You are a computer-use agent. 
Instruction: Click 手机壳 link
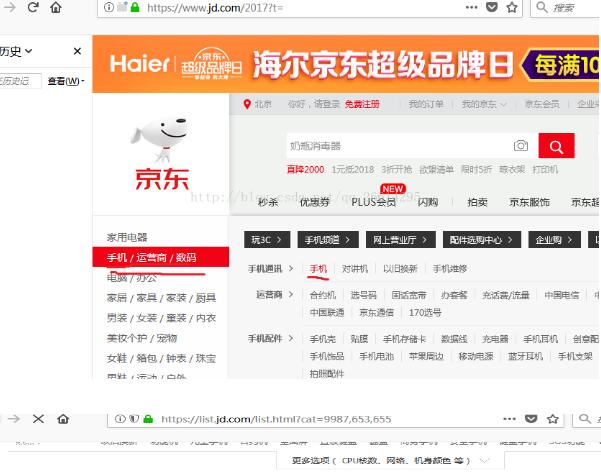pos(323,339)
